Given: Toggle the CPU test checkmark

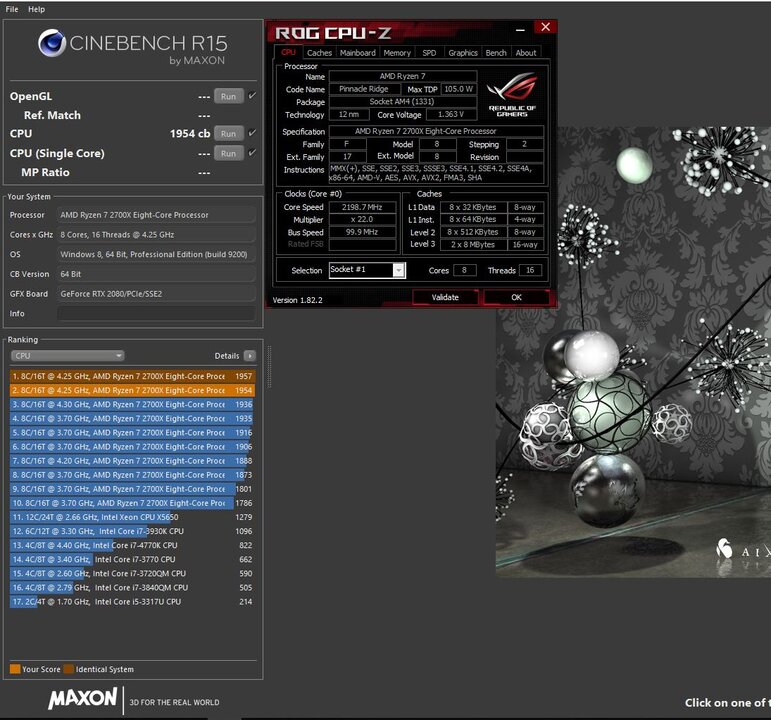Looking at the screenshot, I should [252, 133].
